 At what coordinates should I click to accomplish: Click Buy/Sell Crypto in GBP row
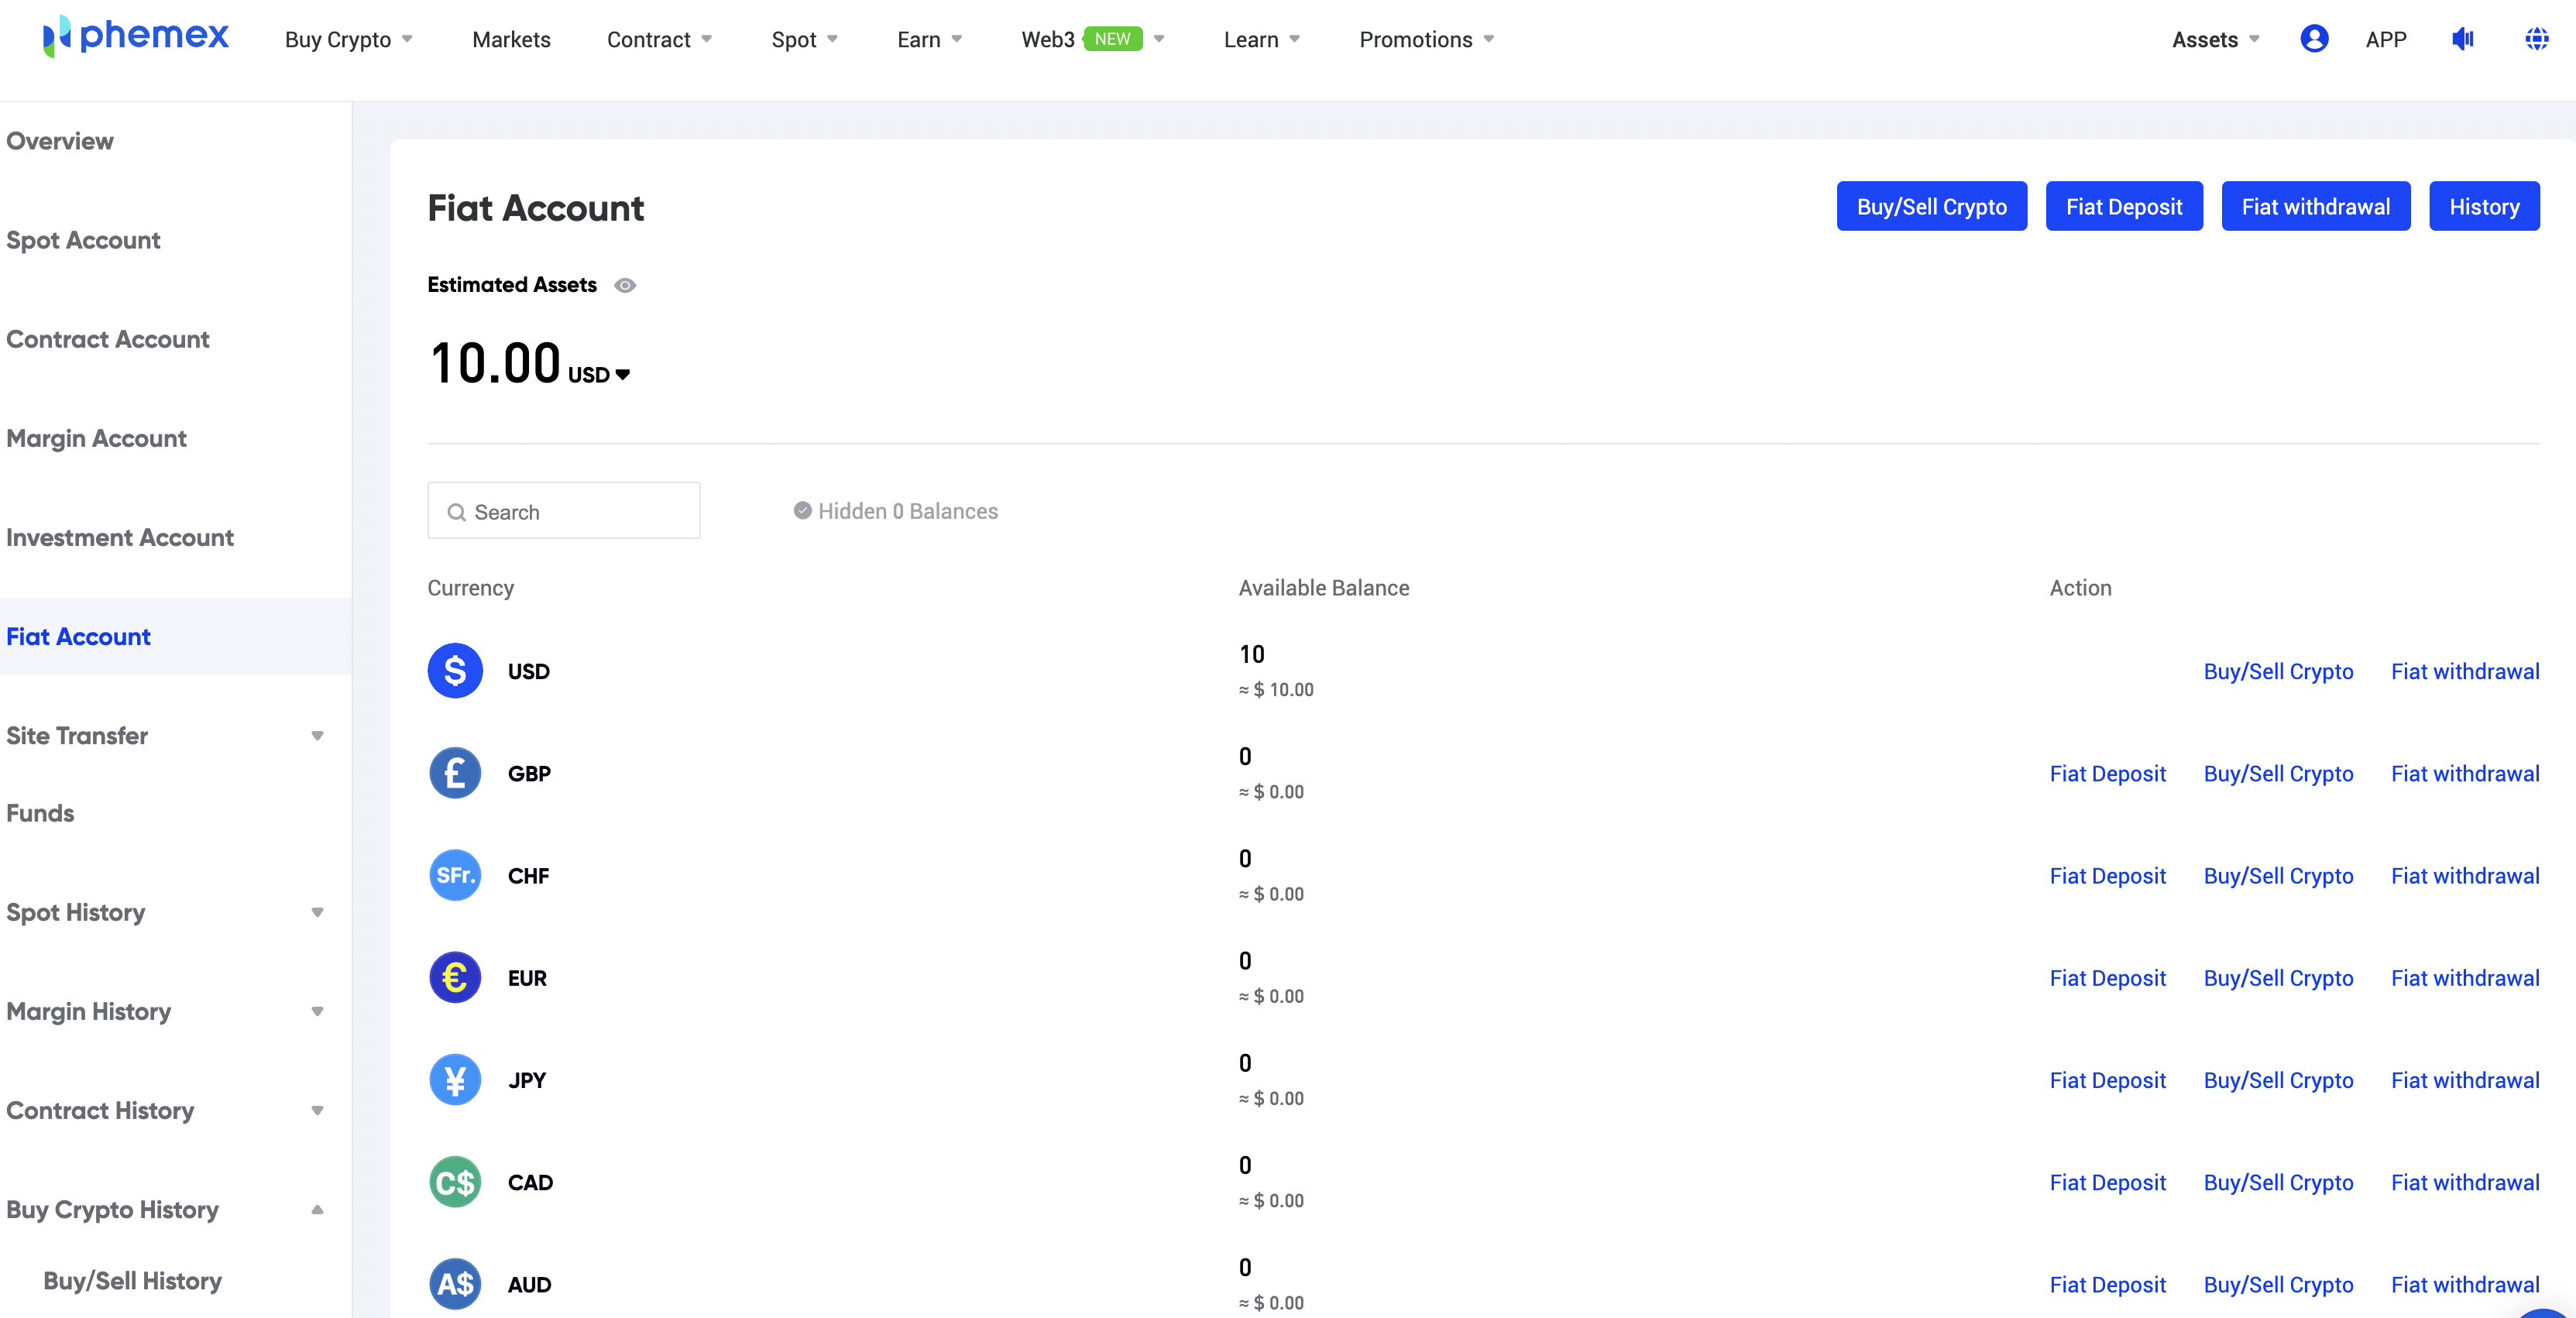(x=2278, y=773)
